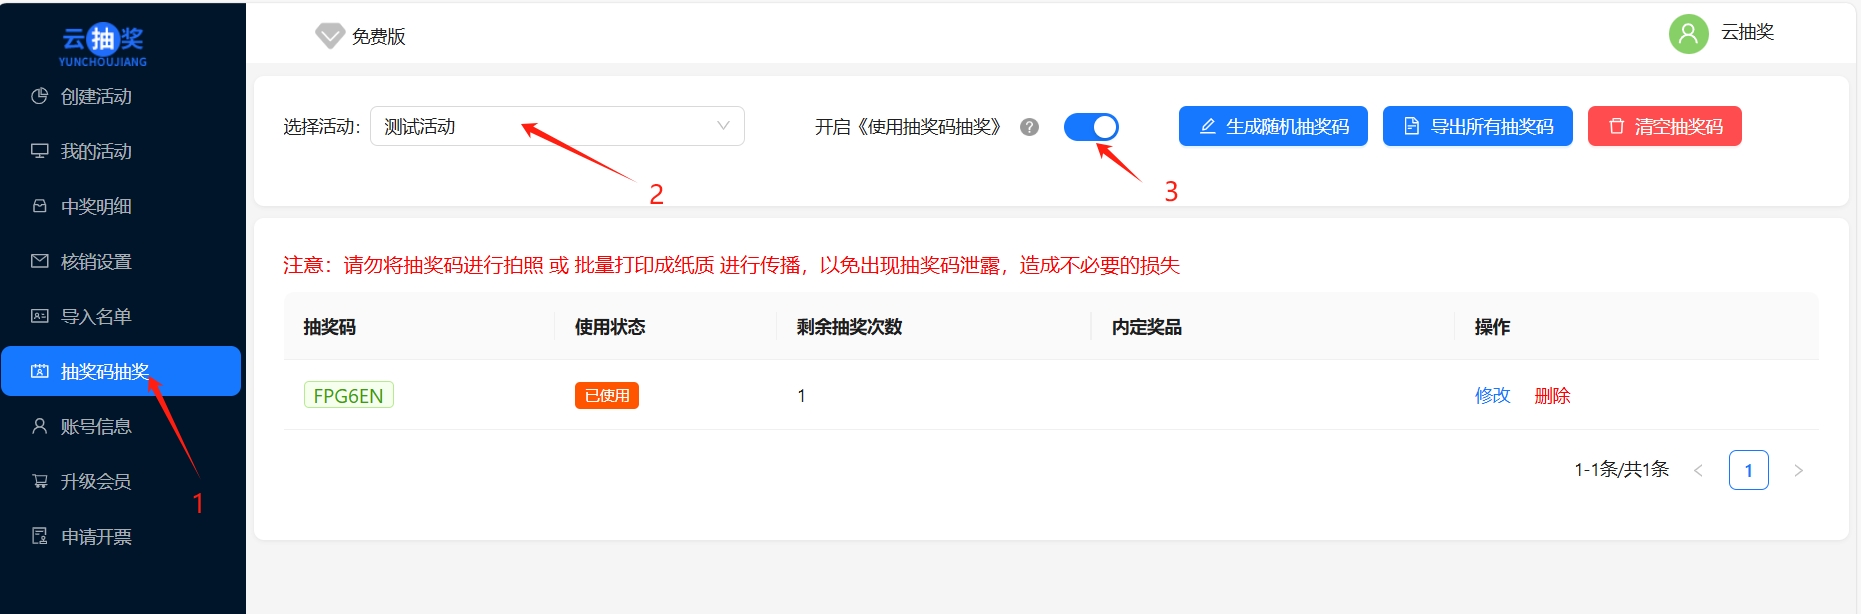
Task: Click the red 清空抽奖码 button
Action: (1665, 126)
